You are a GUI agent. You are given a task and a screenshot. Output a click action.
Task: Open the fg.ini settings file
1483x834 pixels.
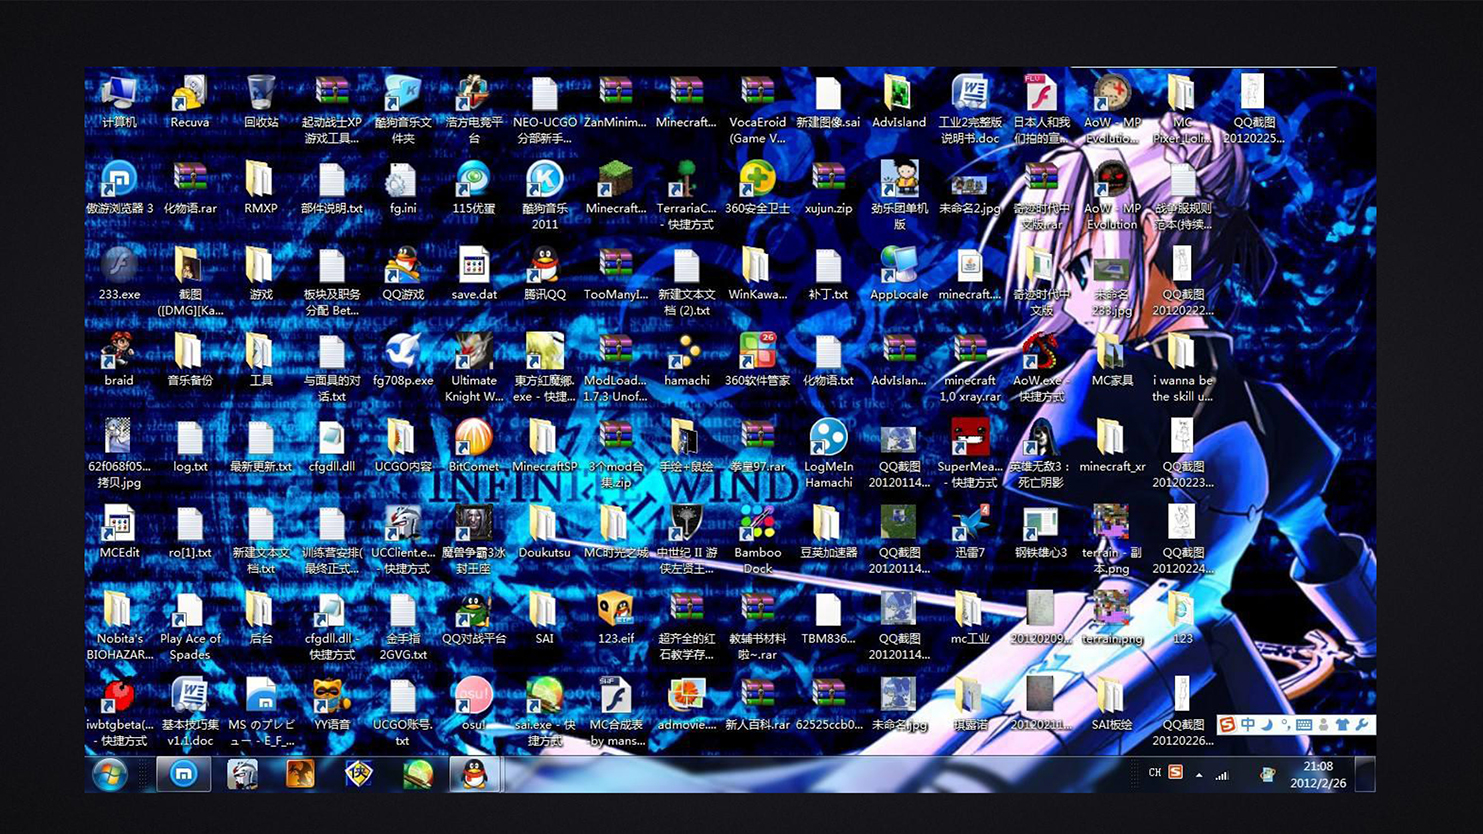(x=403, y=188)
